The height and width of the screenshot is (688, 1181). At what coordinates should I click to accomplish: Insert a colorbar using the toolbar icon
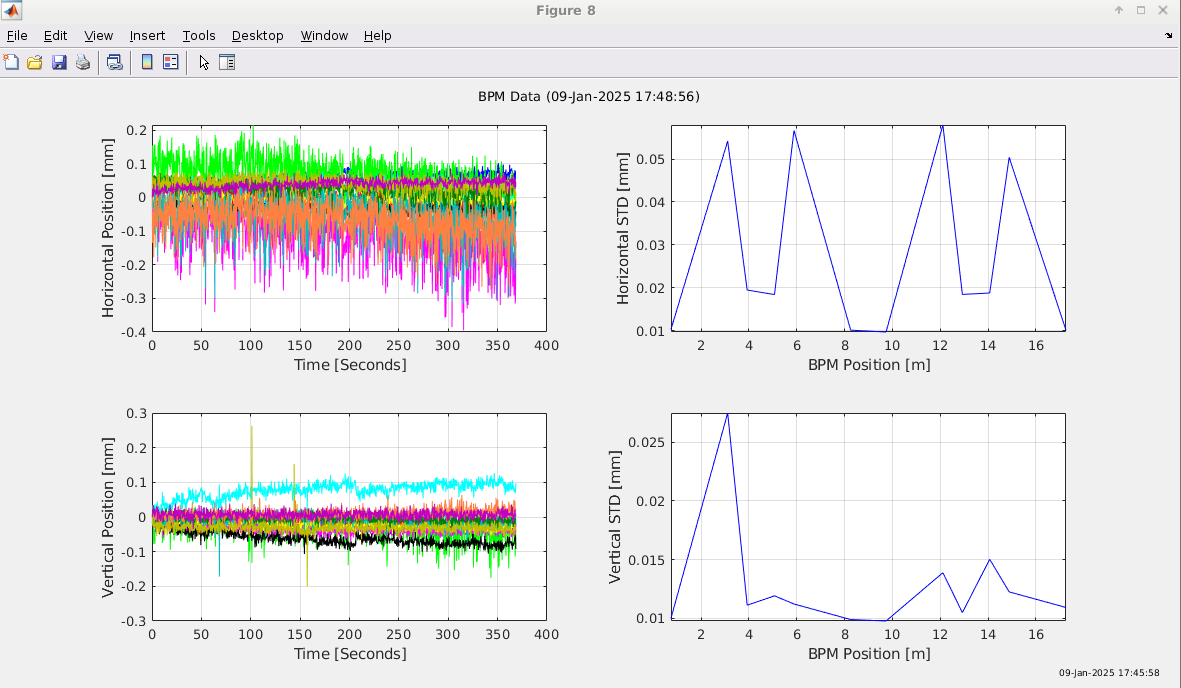coord(147,62)
